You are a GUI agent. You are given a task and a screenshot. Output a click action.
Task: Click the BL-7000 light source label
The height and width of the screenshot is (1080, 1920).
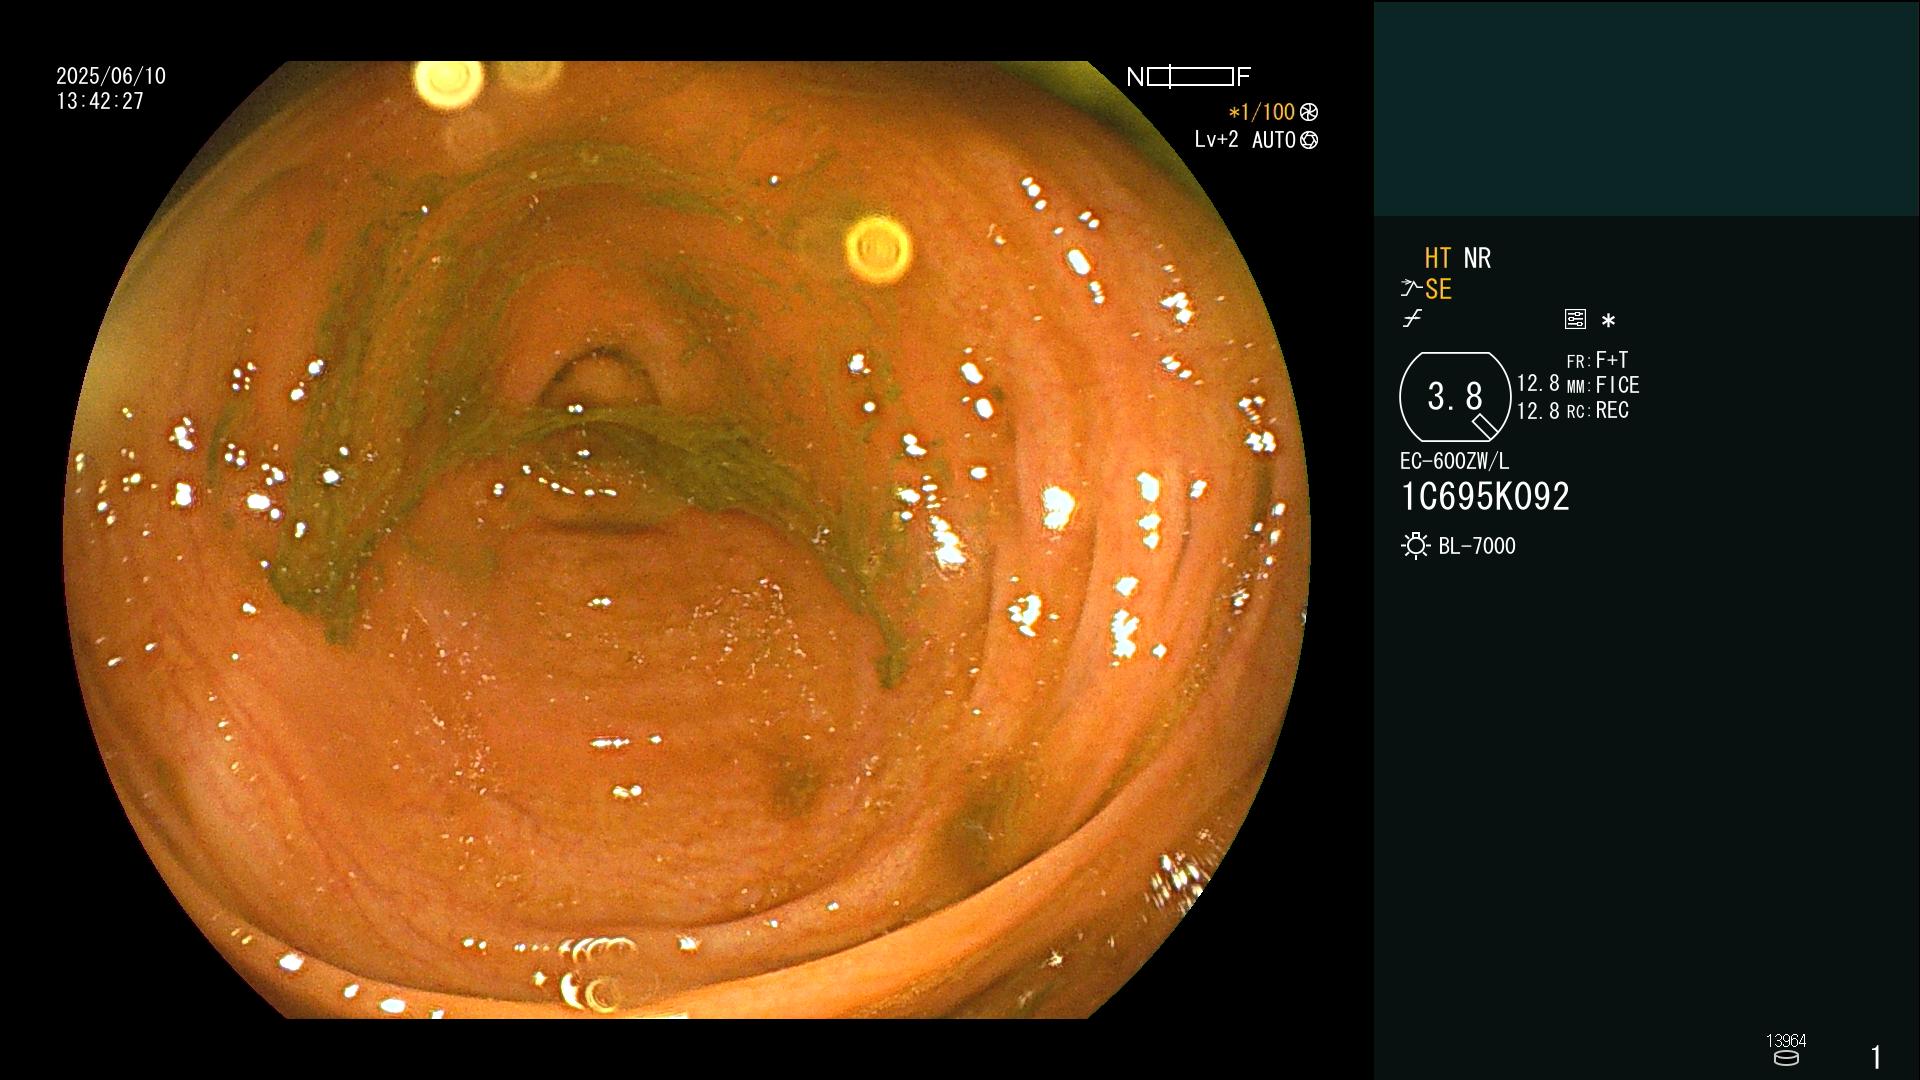[x=1477, y=546]
